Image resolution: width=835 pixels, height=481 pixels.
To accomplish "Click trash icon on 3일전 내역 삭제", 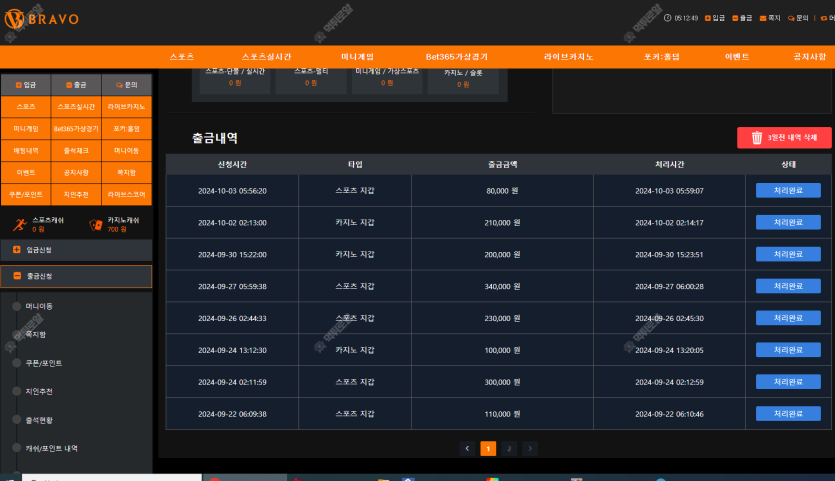I will (x=757, y=138).
